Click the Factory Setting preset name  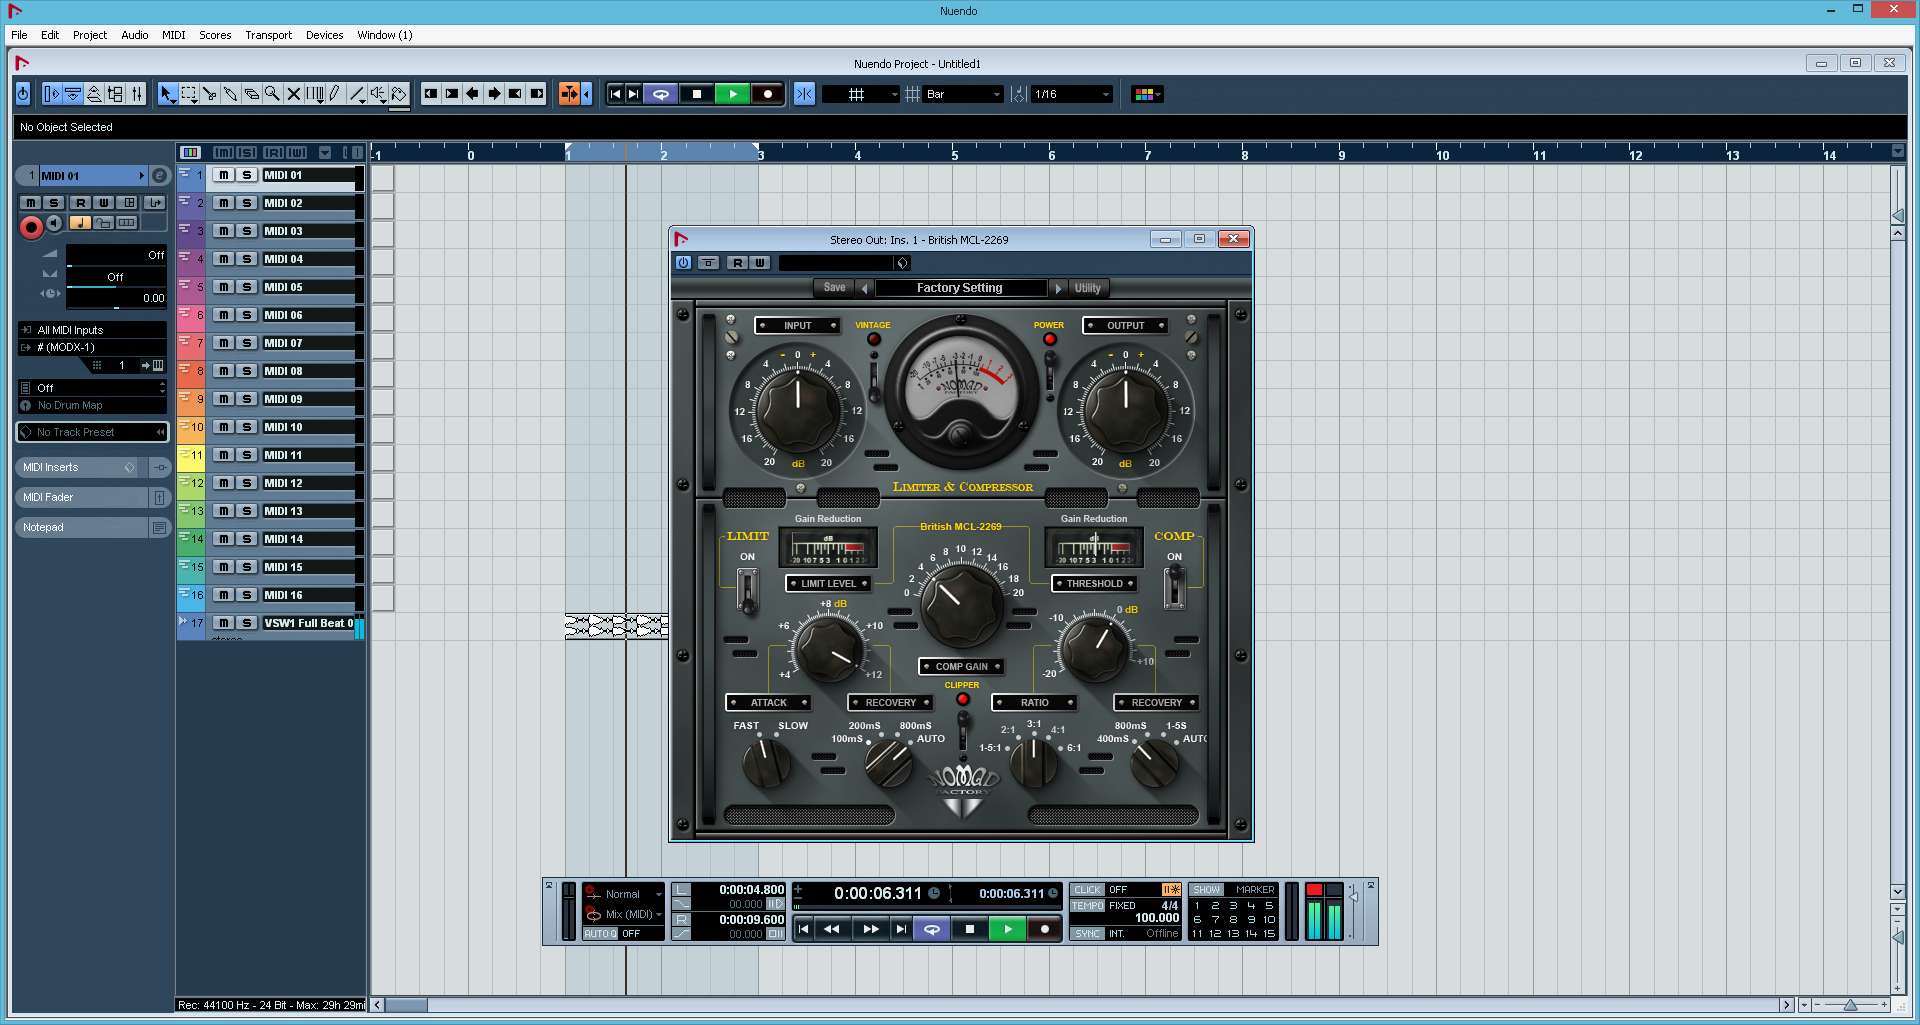(x=960, y=288)
